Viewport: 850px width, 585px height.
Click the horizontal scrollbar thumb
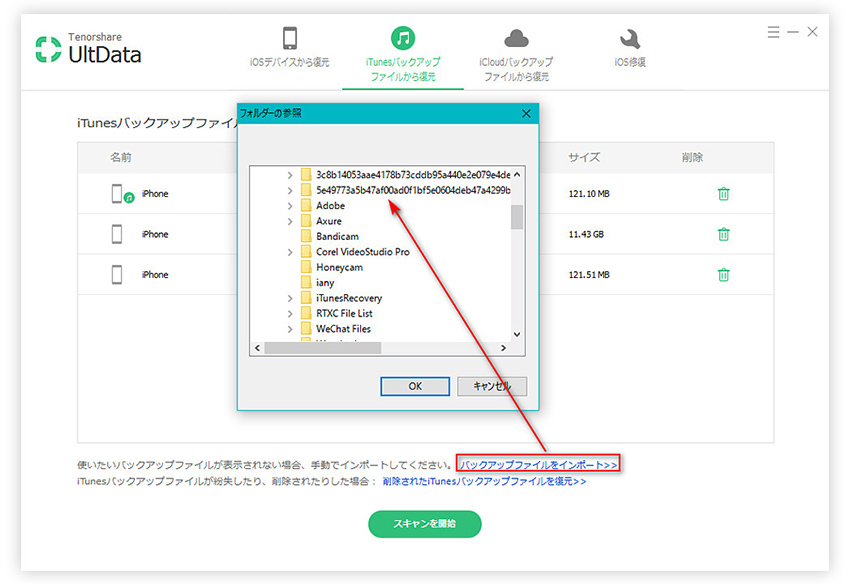point(323,348)
